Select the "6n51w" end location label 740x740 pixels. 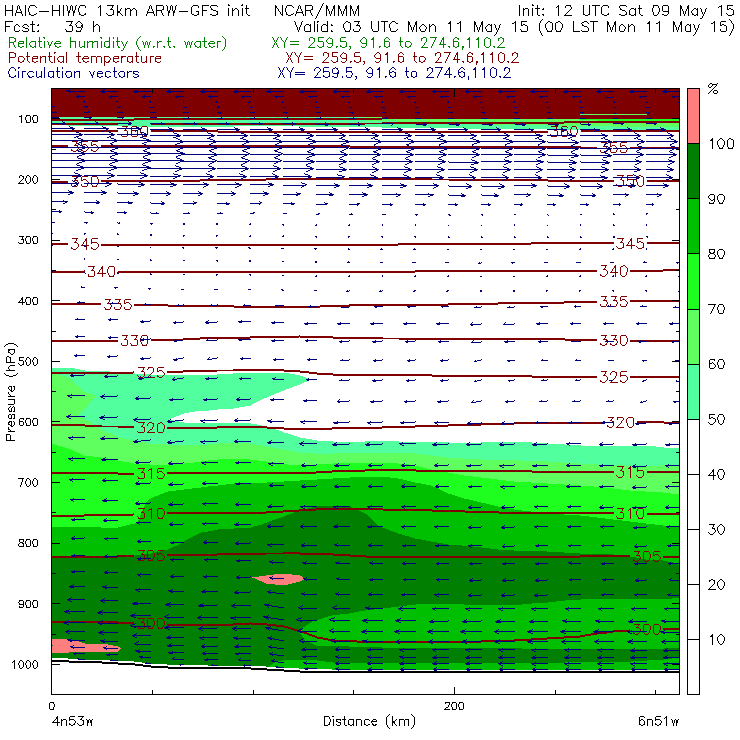pos(658,722)
